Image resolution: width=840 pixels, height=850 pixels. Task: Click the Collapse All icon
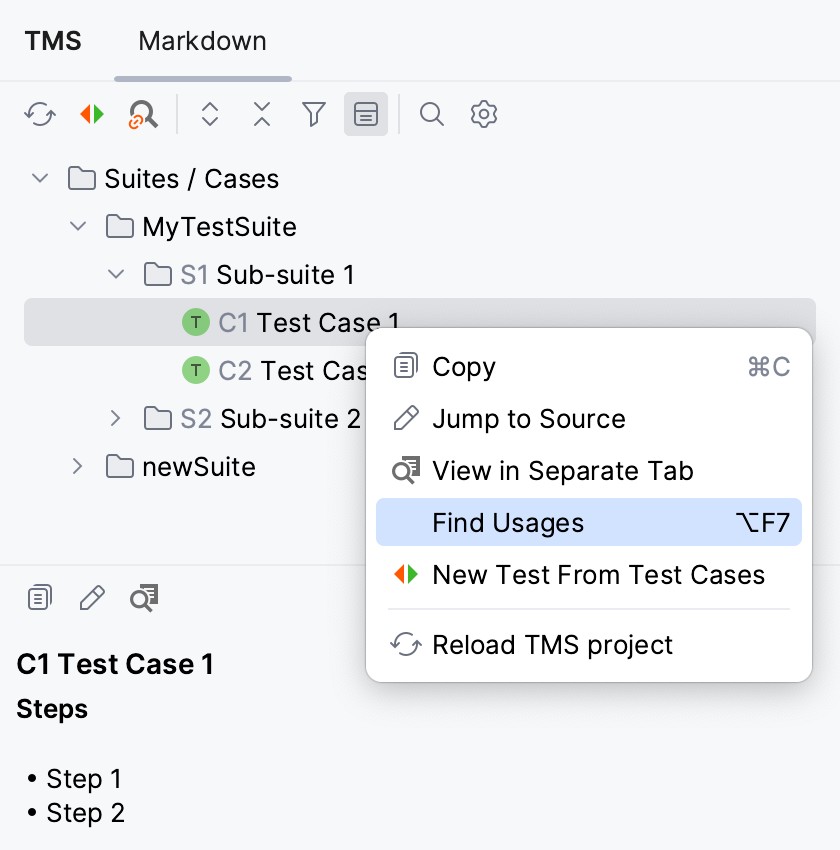pos(261,114)
